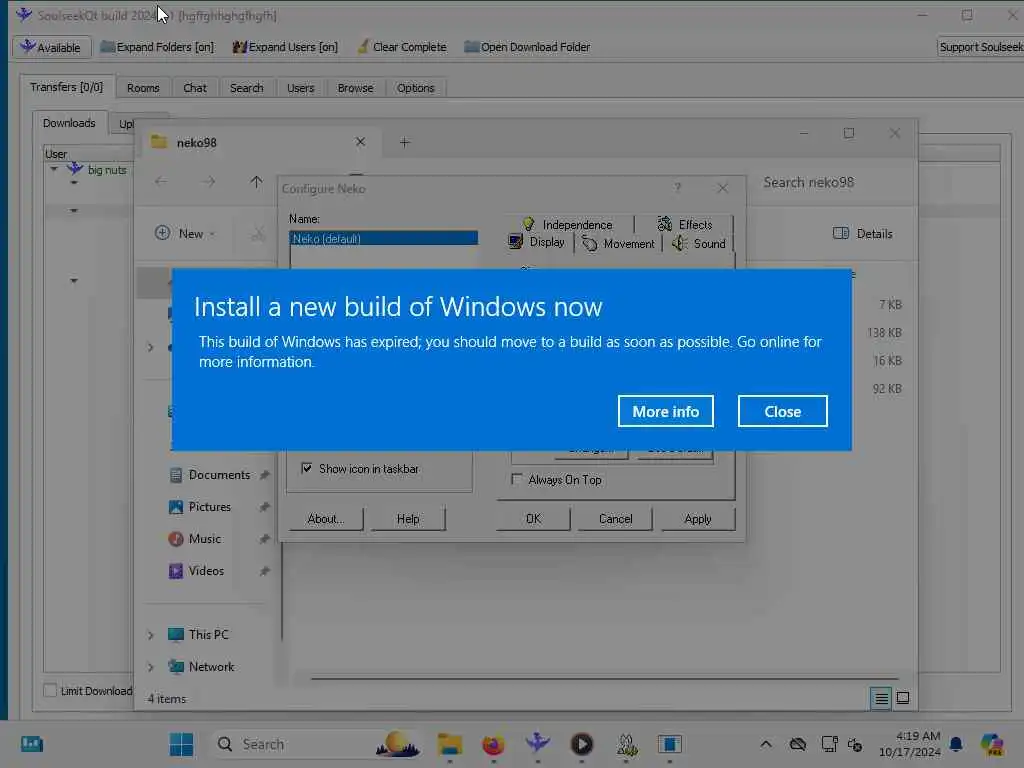Open Documents in File Explorer sidebar
The height and width of the screenshot is (768, 1024).
tap(219, 475)
